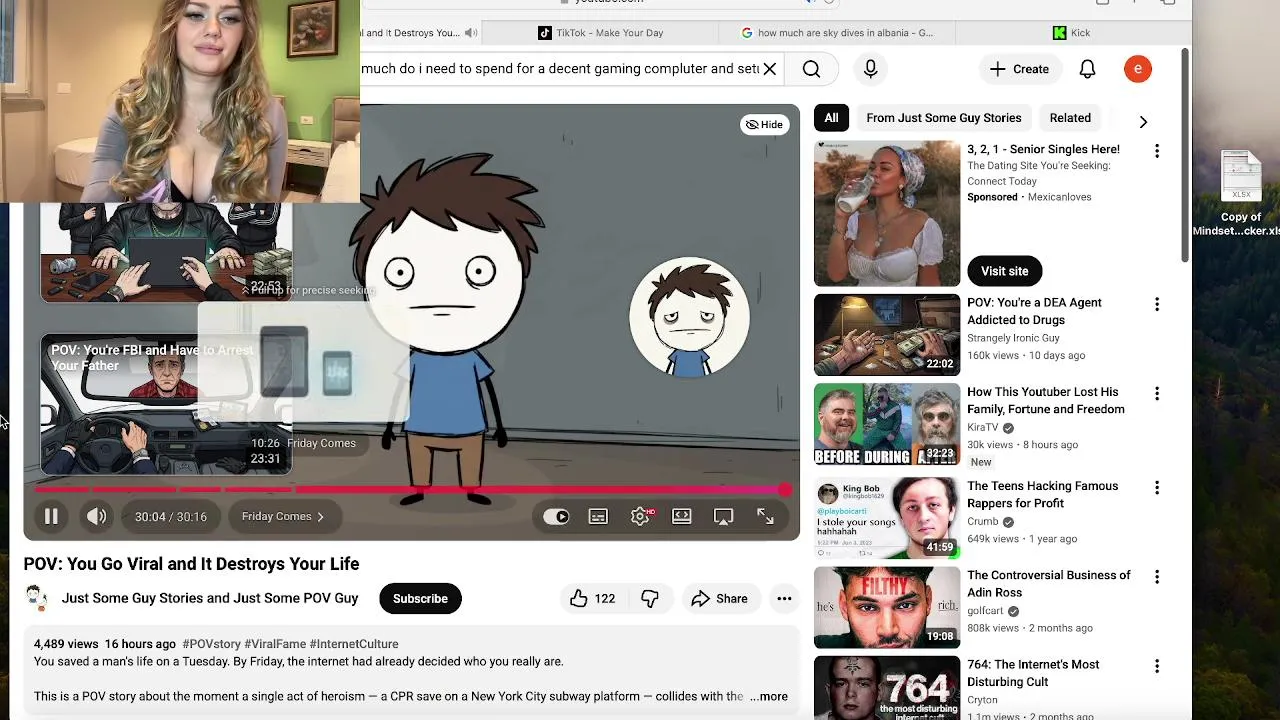
Task: Start voice search with microphone
Action: [870, 69]
